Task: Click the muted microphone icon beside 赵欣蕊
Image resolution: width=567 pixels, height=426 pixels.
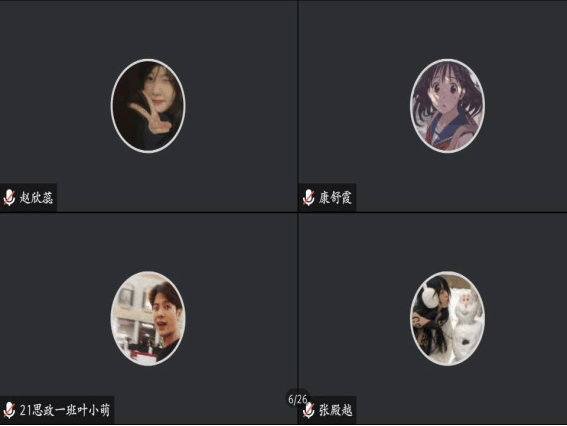Action: pyautogui.click(x=9, y=197)
